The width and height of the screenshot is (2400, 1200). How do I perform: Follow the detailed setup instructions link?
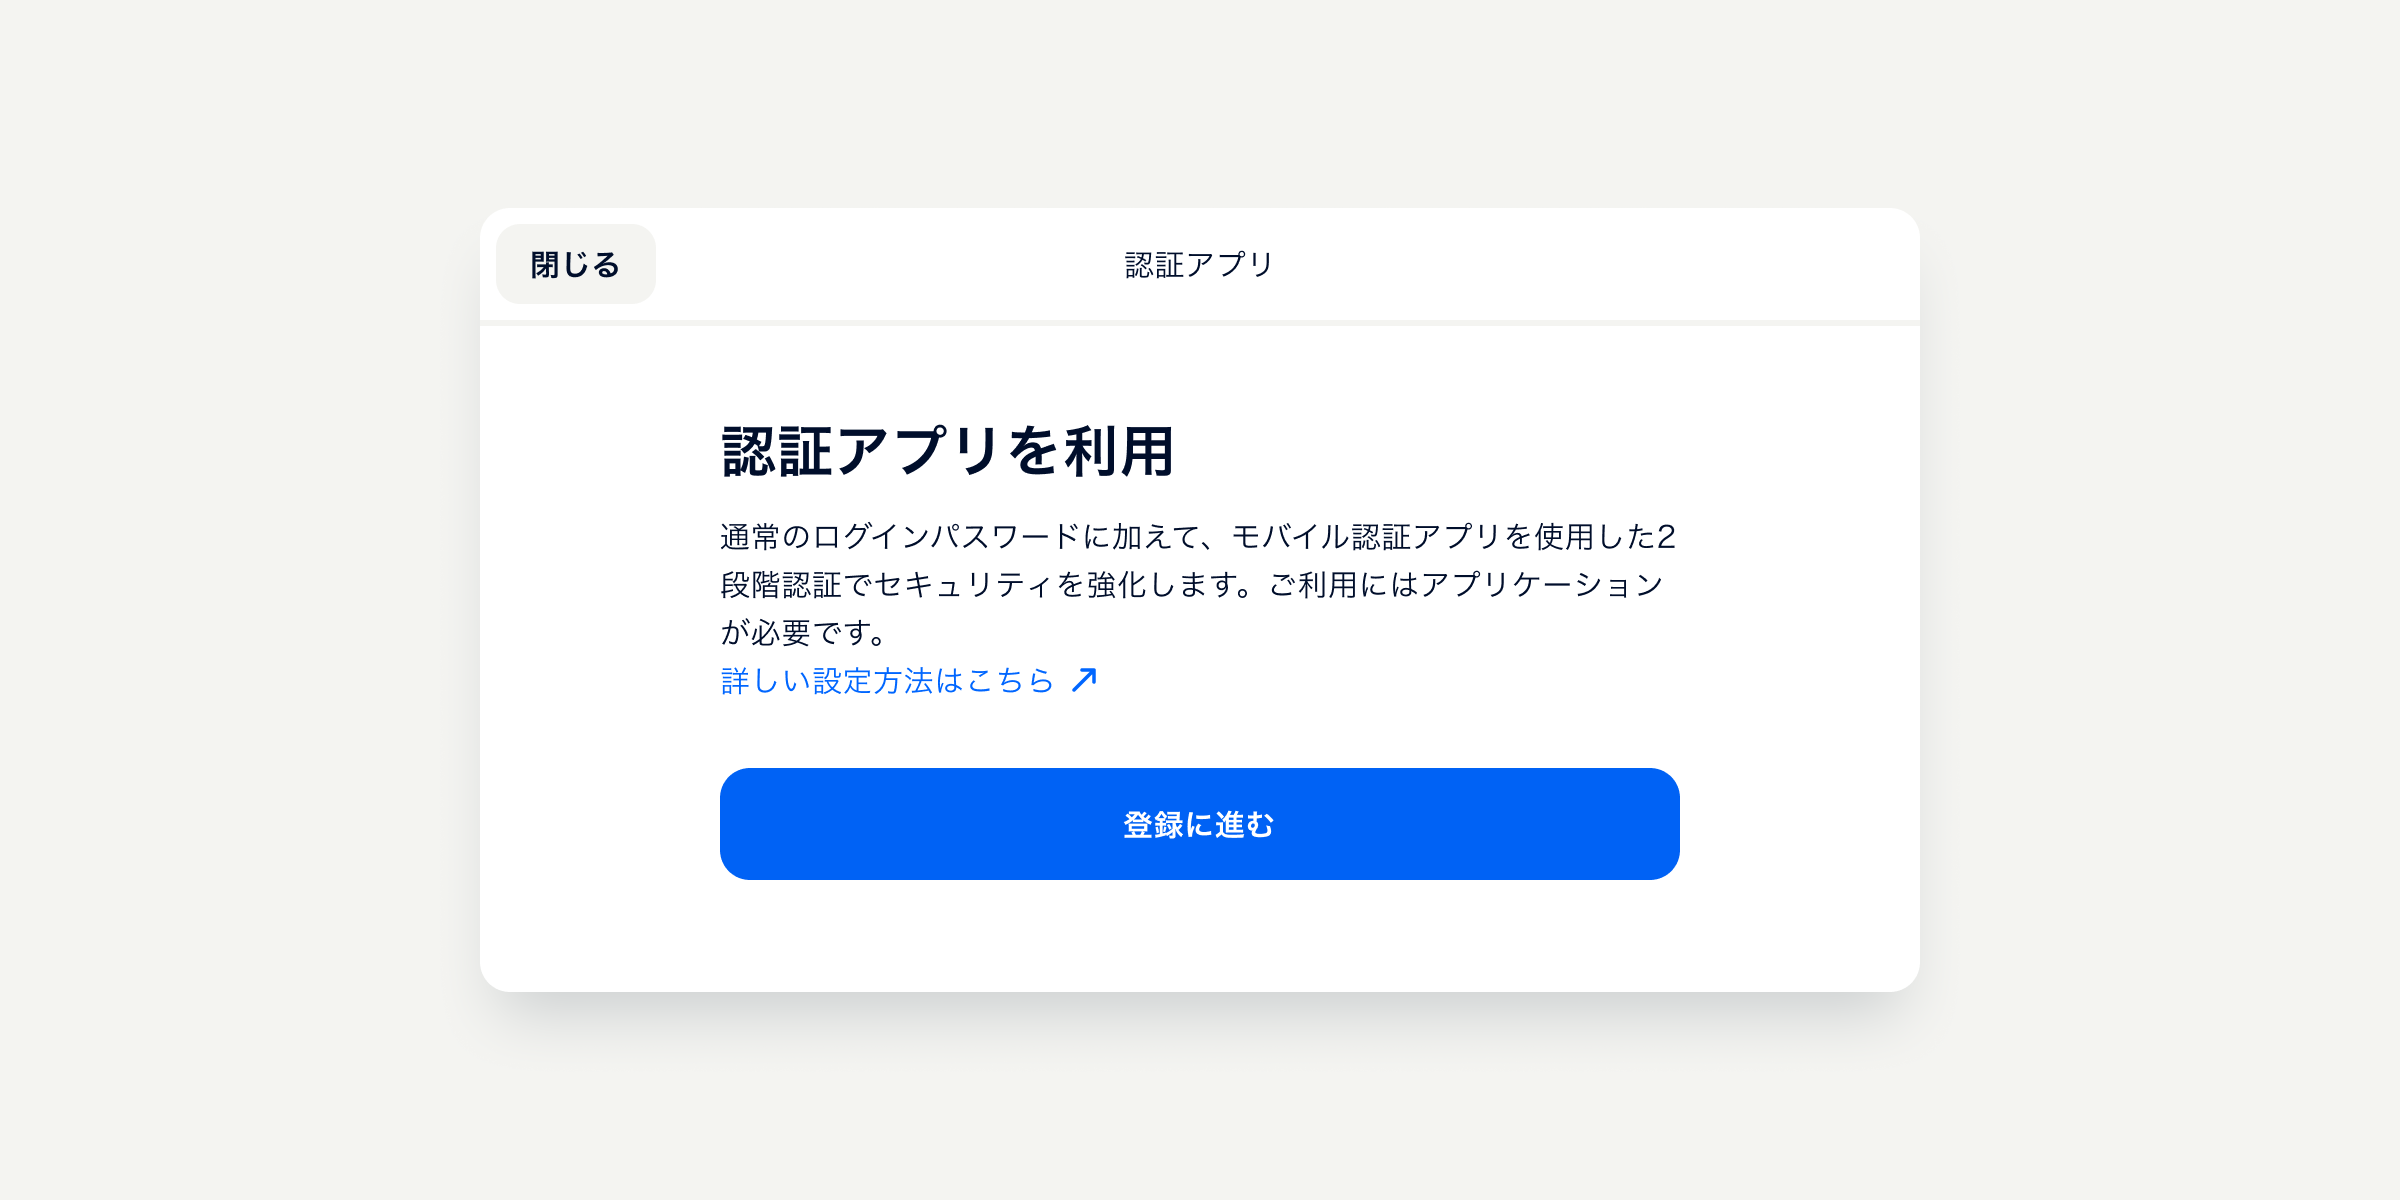[885, 681]
